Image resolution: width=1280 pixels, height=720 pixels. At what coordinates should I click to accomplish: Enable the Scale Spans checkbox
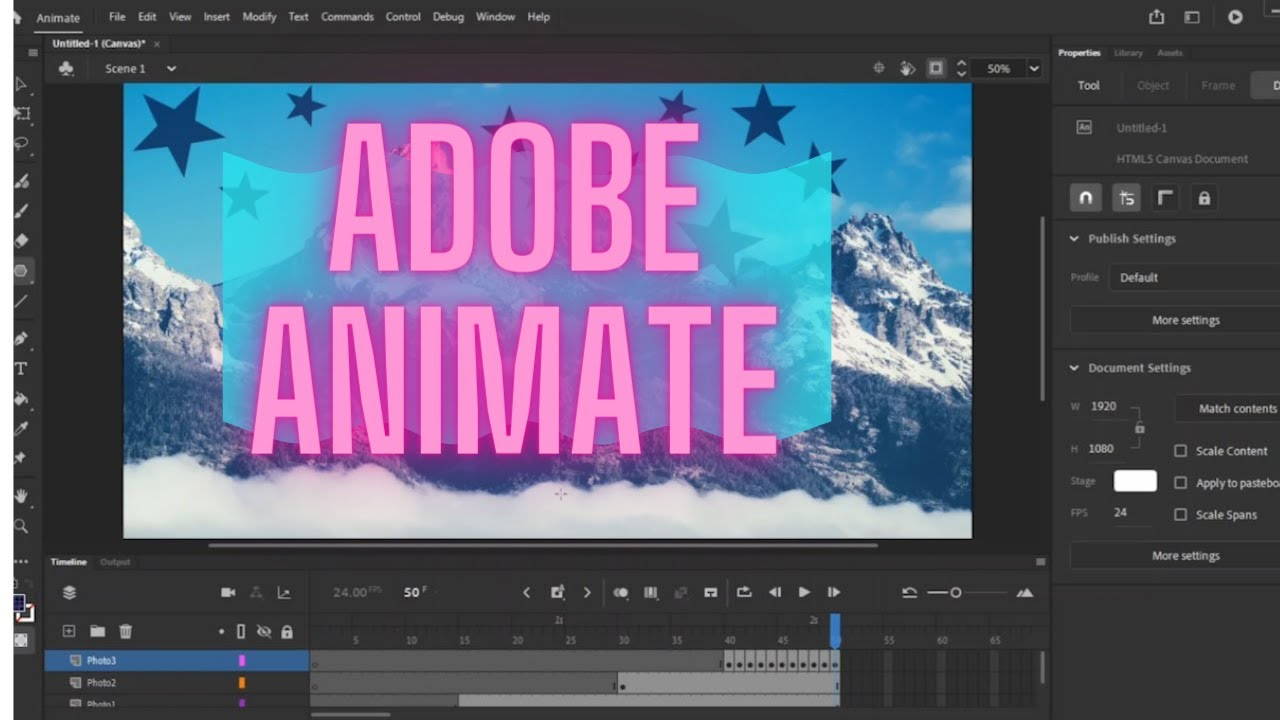coord(1180,515)
